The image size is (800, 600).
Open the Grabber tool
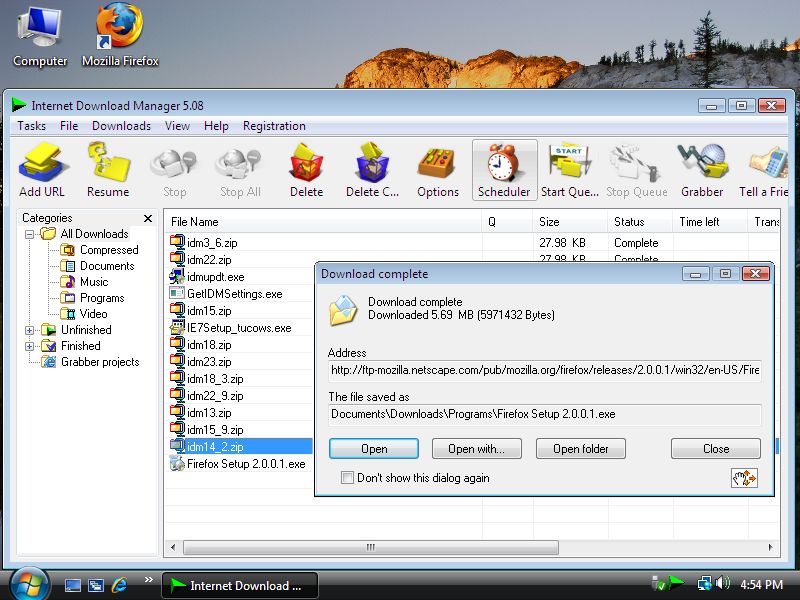[x=702, y=168]
